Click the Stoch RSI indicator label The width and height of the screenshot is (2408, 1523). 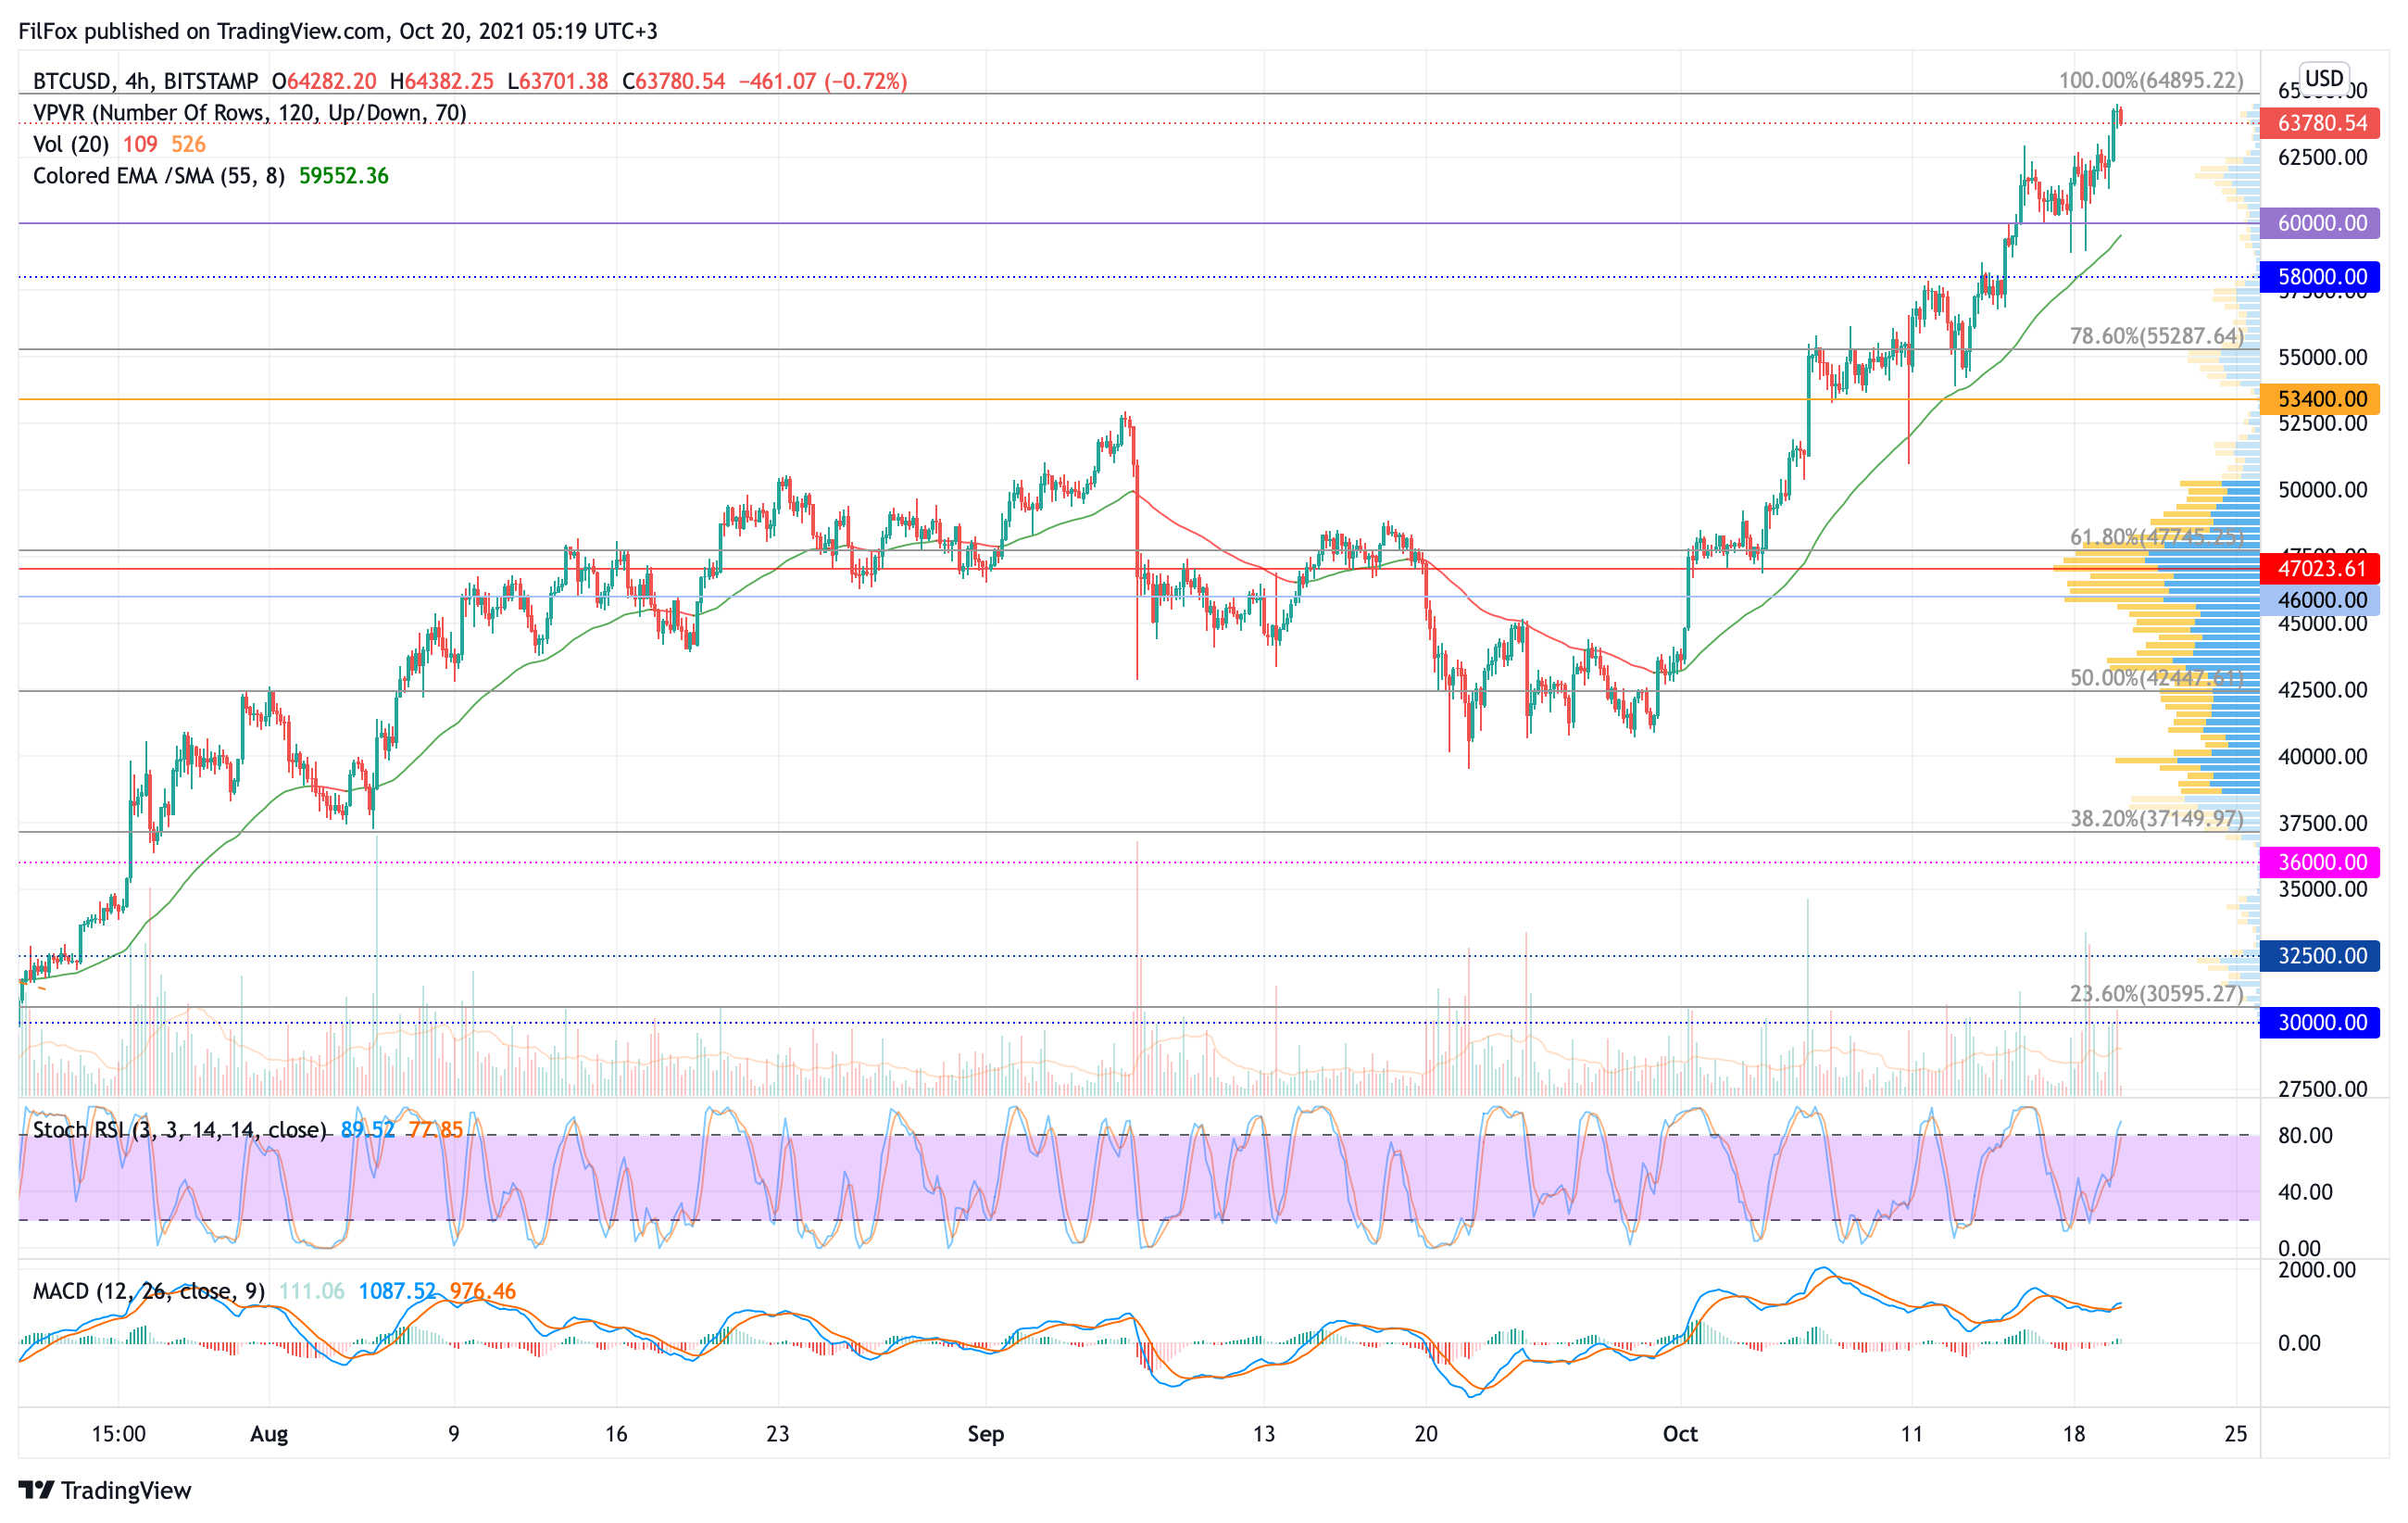pyautogui.click(x=179, y=1130)
